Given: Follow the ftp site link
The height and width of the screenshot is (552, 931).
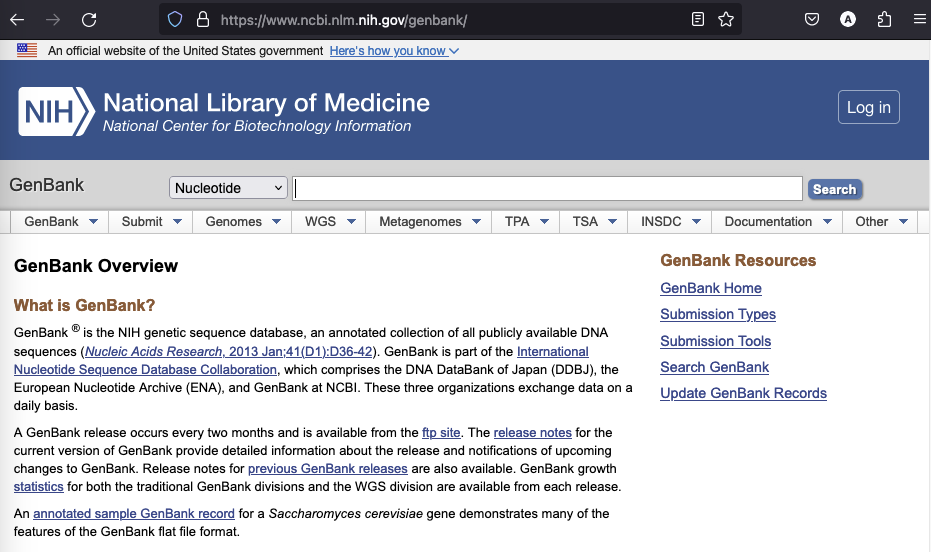Looking at the screenshot, I should coord(441,433).
